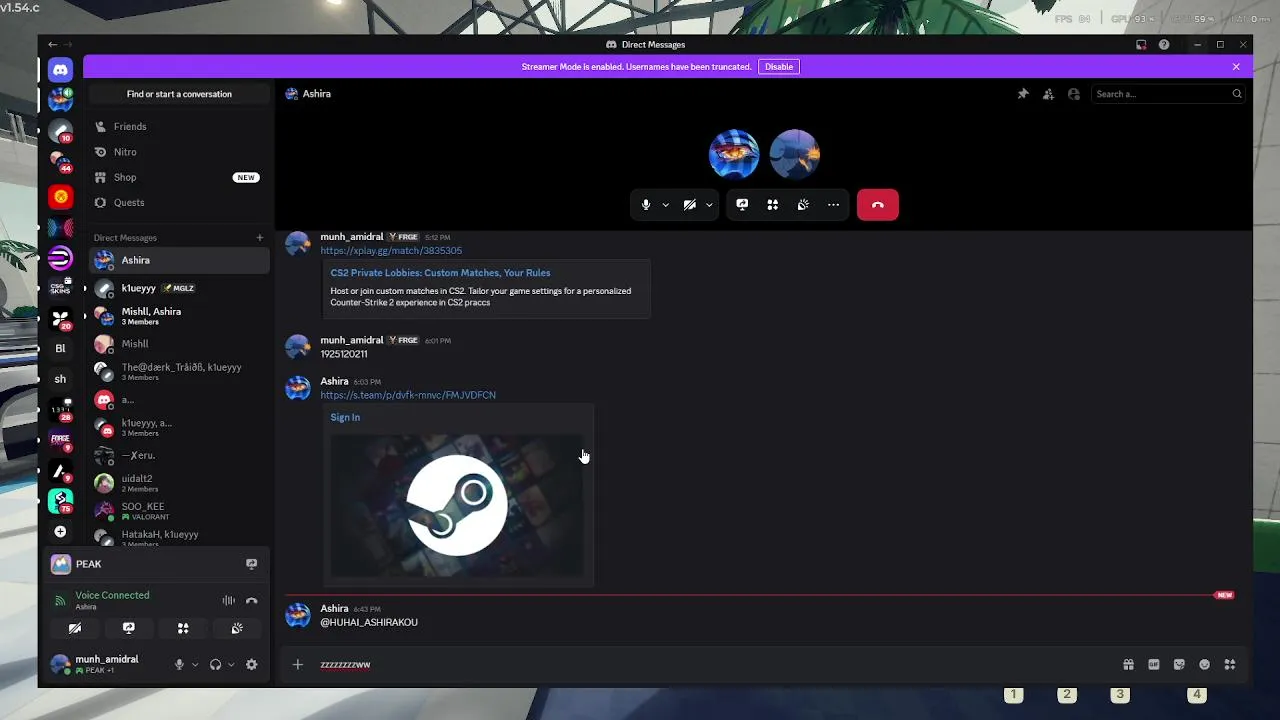1280x720 pixels.
Task: Open user settings gear
Action: (251, 665)
